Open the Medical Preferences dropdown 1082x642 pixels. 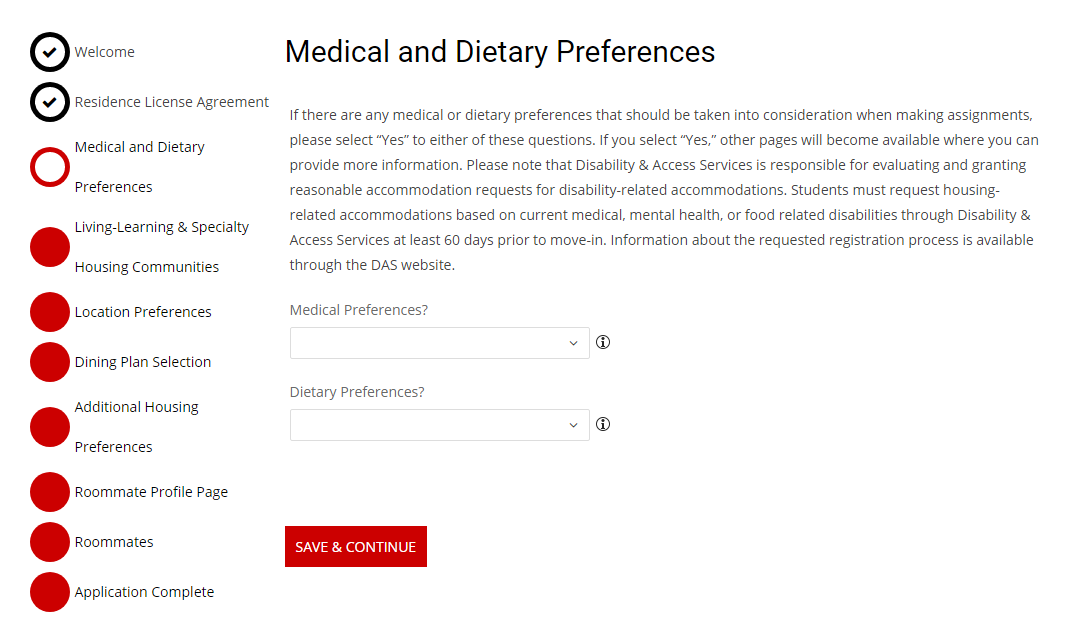439,343
